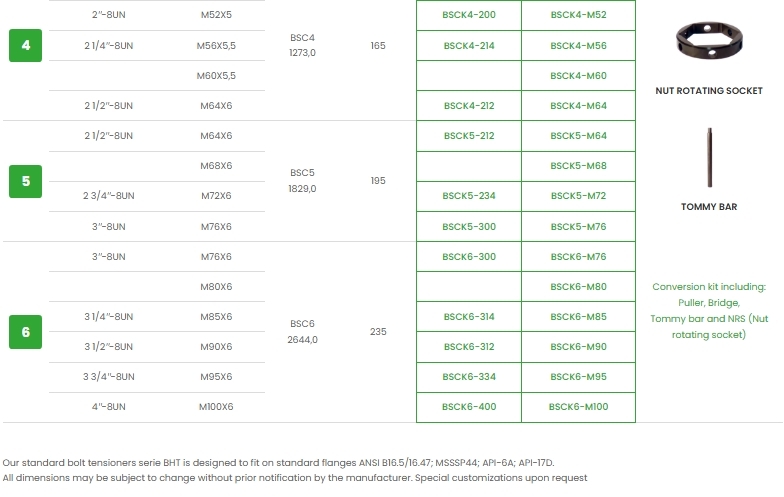
Task: Select the BSCK6-400 part code
Action: (x=468, y=407)
